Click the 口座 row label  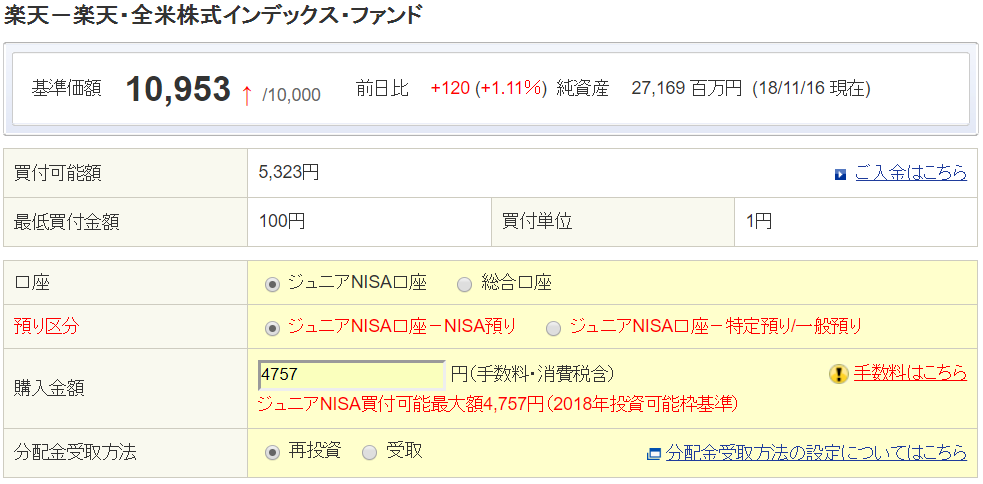(x=31, y=283)
